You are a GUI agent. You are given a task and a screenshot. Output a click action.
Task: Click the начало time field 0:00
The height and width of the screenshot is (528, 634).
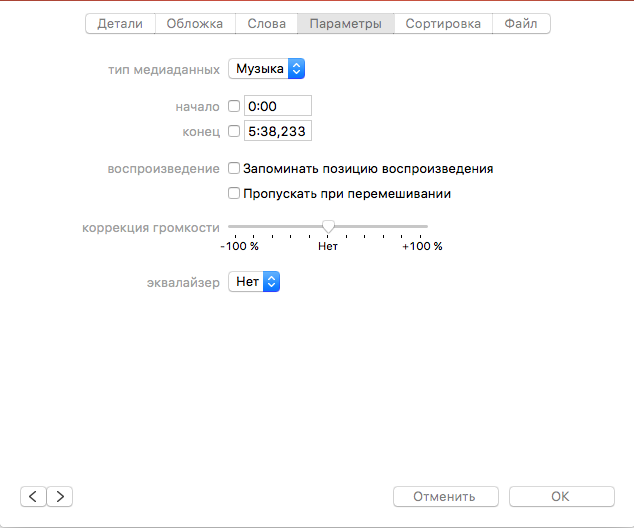(x=278, y=106)
